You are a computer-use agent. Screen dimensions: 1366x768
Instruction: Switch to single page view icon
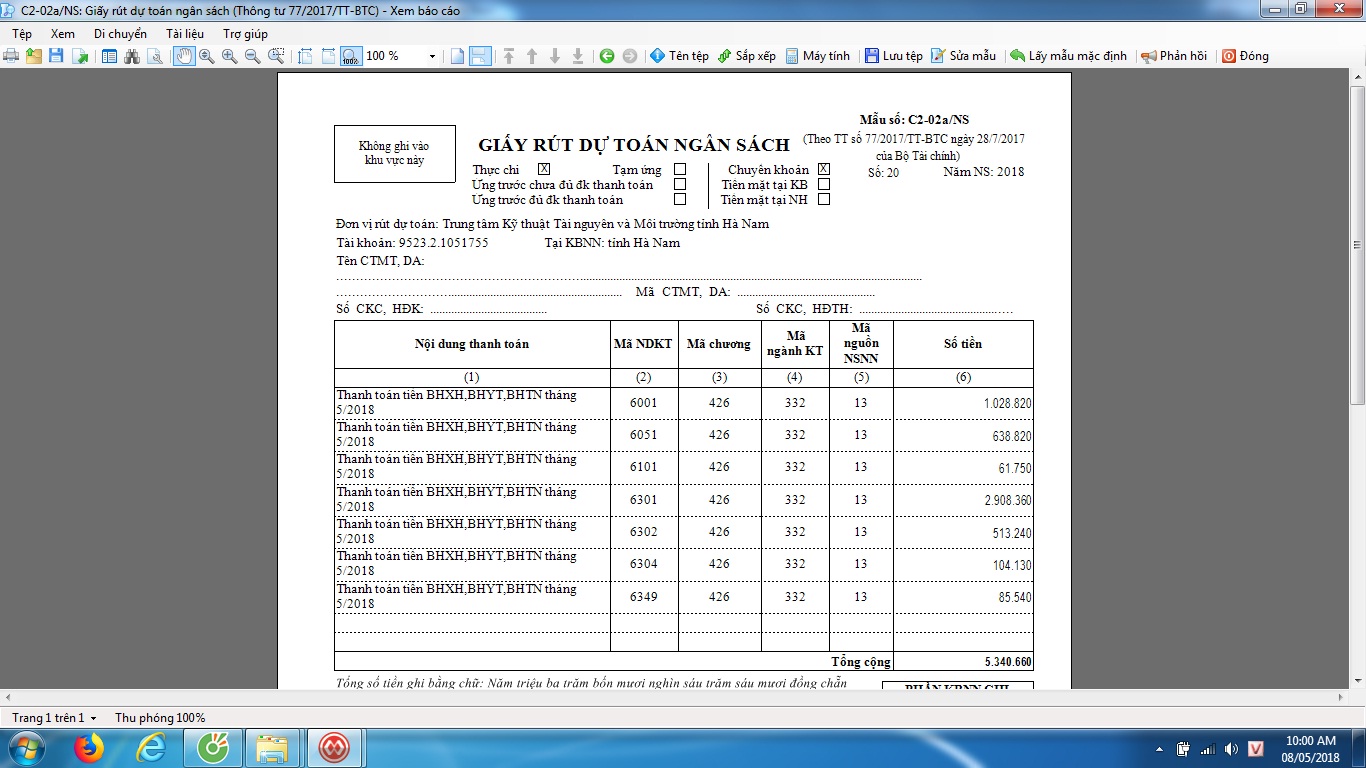[457, 56]
